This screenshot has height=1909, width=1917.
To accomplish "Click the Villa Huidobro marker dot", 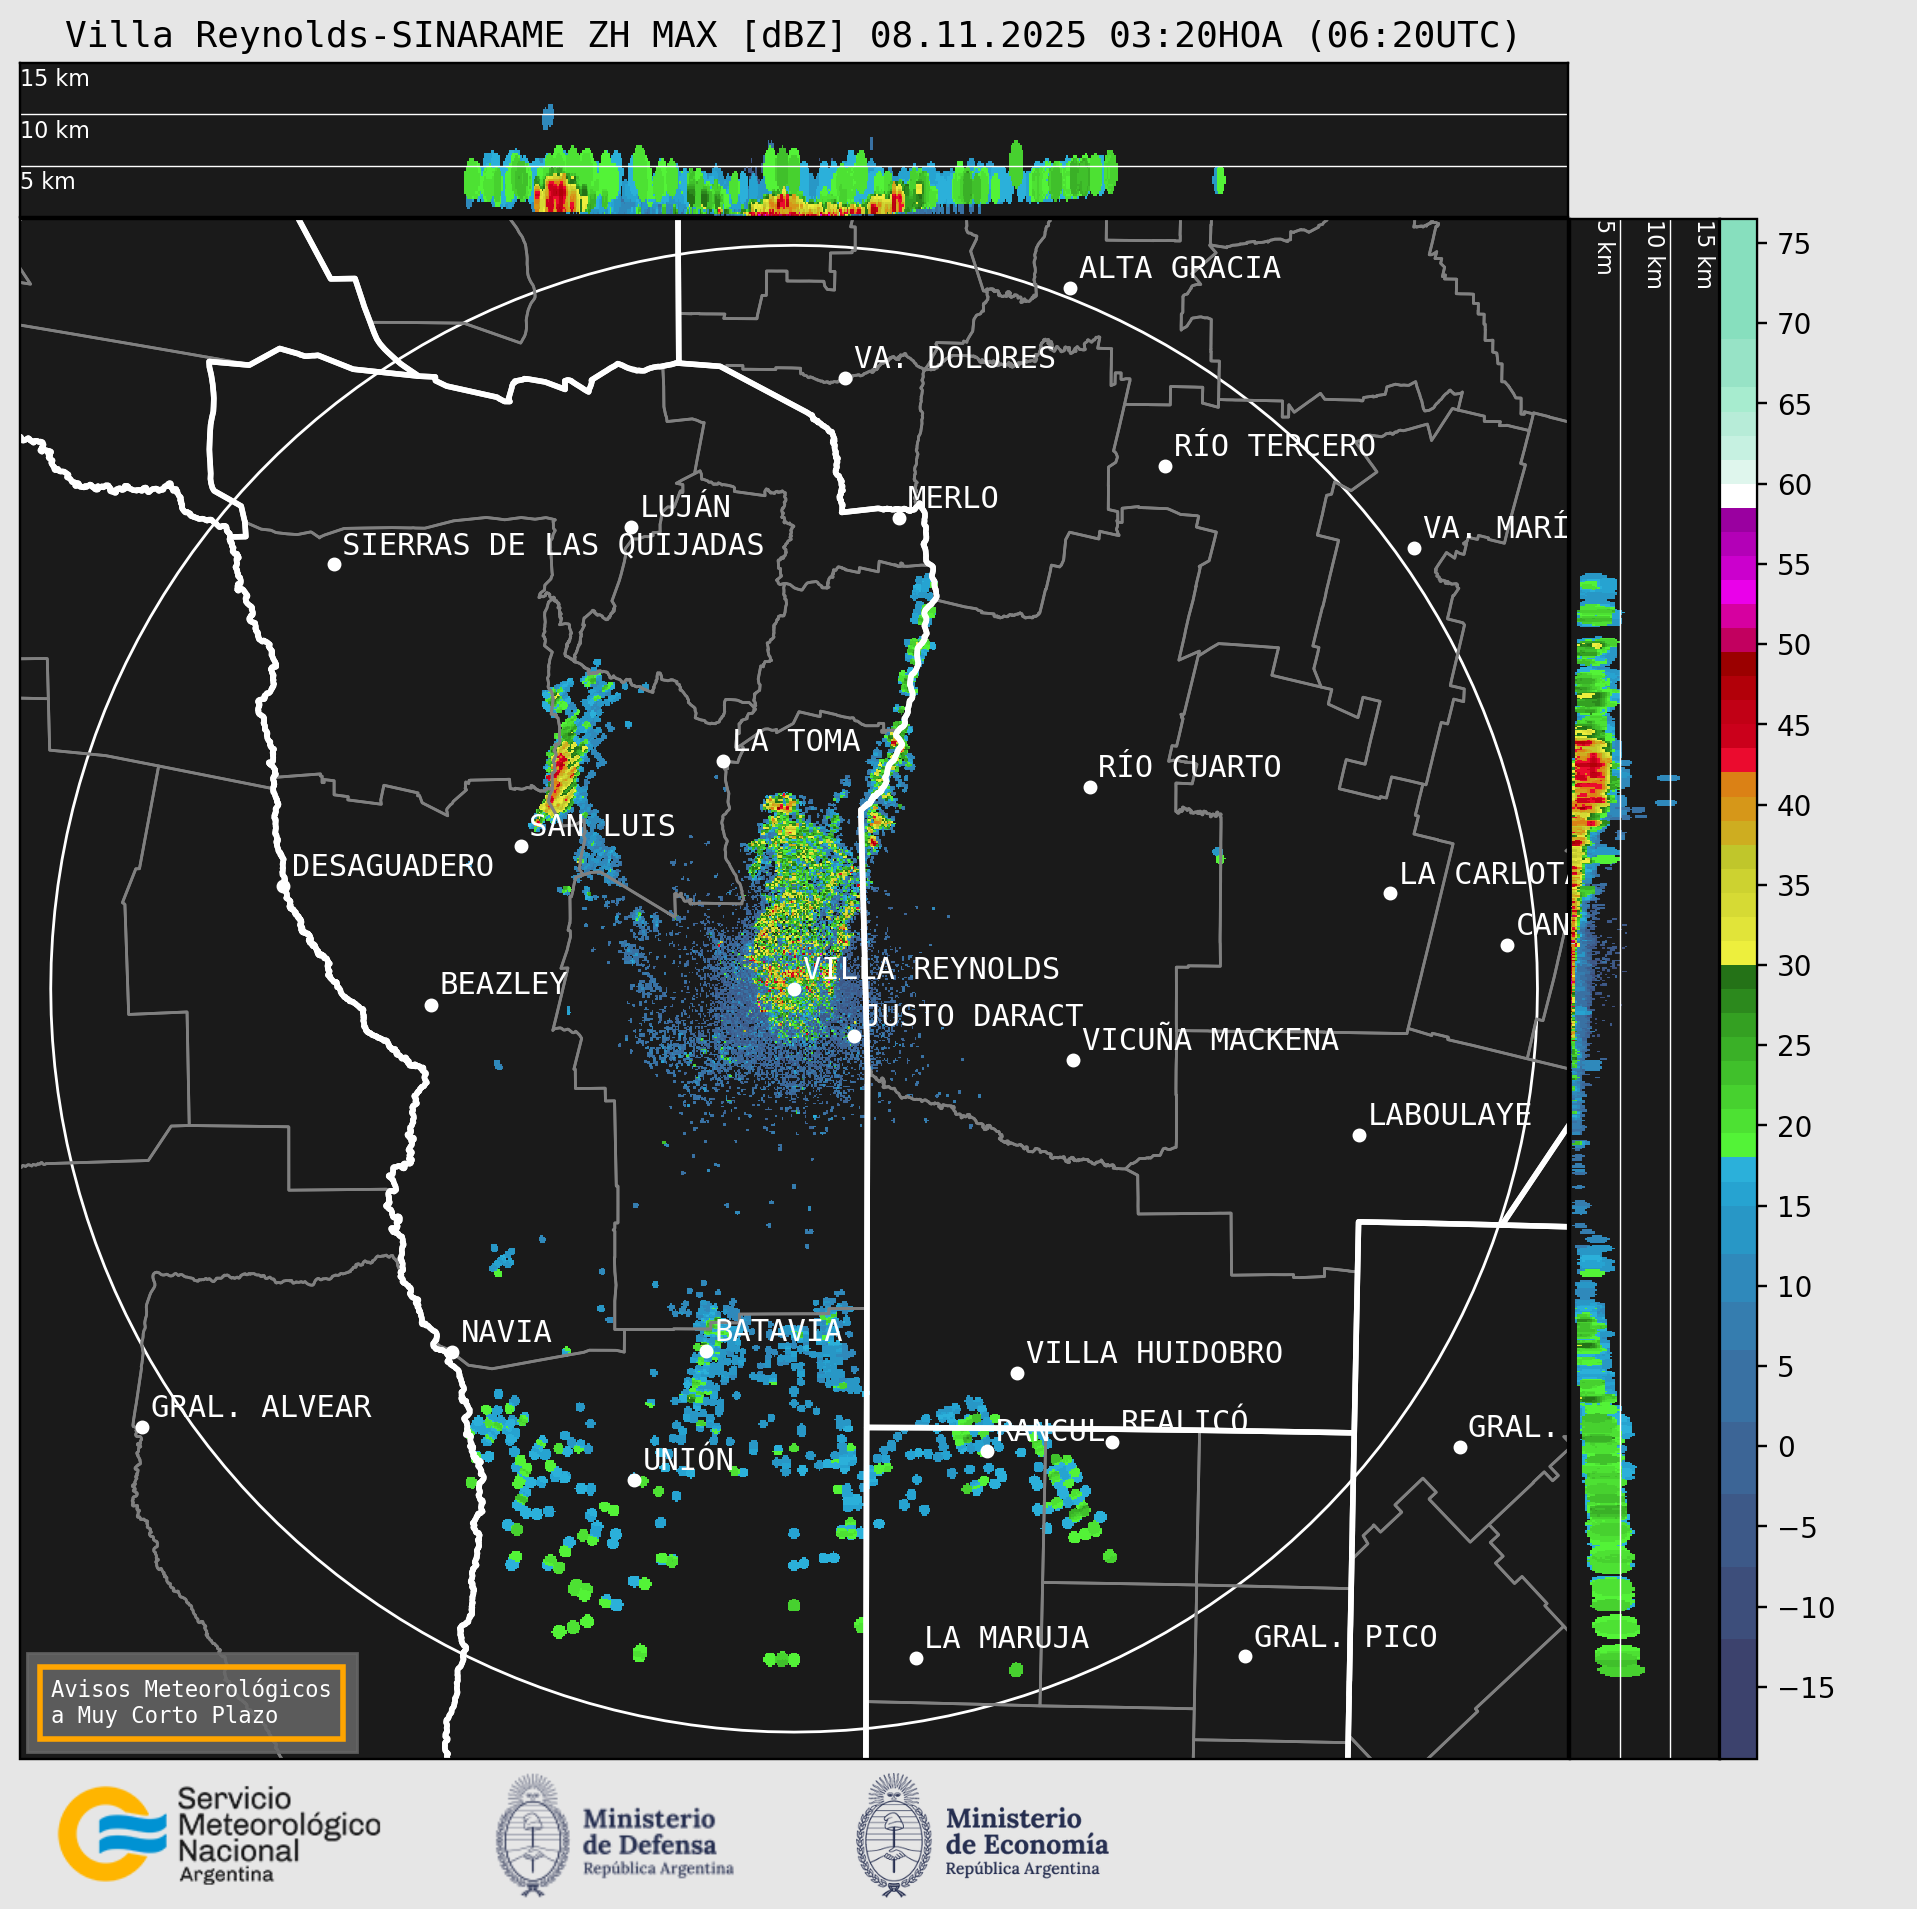I will click(x=1017, y=1373).
